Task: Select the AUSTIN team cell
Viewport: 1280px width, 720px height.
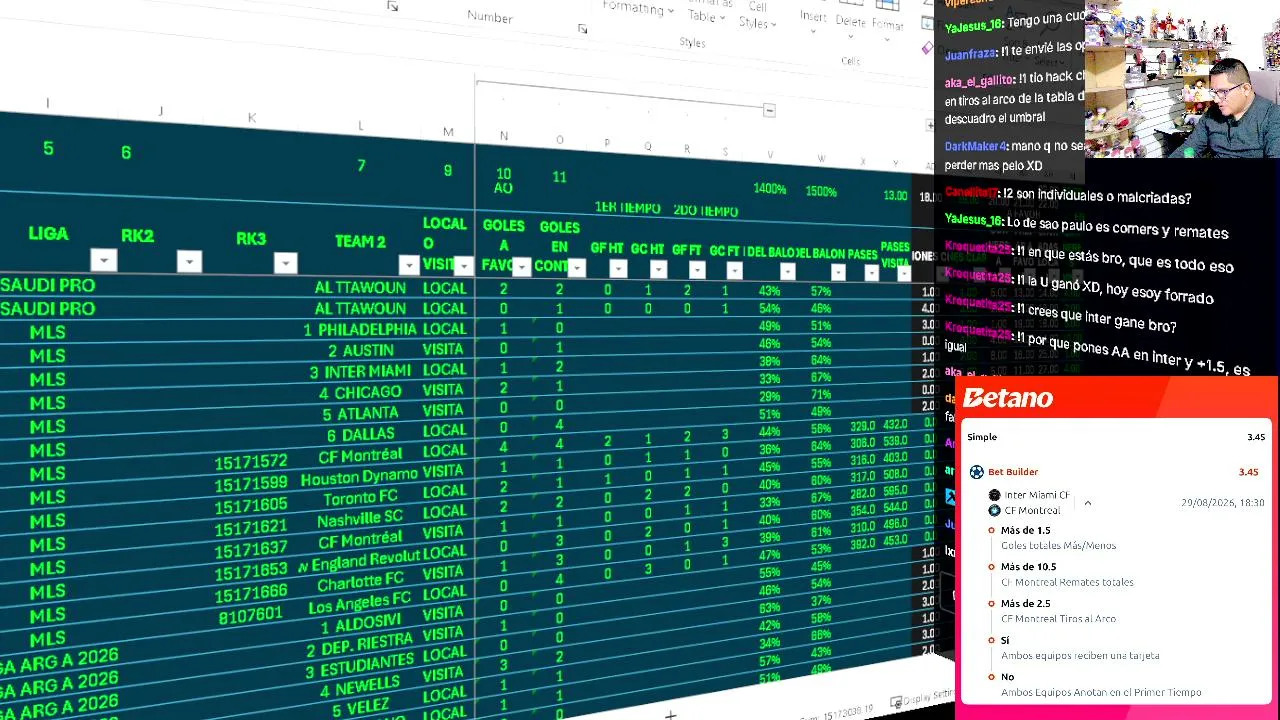Action: [360, 350]
